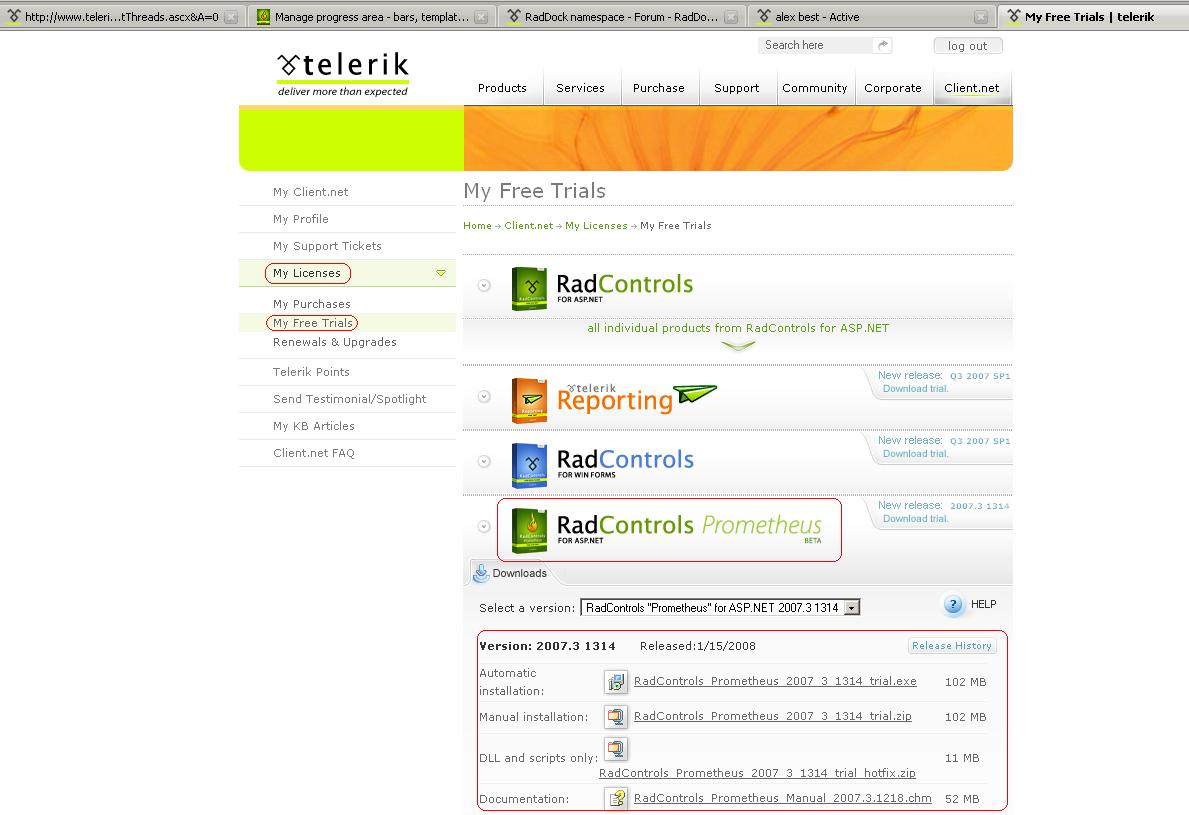The width and height of the screenshot is (1189, 815).
Task: Open the Services menu
Action: click(580, 88)
